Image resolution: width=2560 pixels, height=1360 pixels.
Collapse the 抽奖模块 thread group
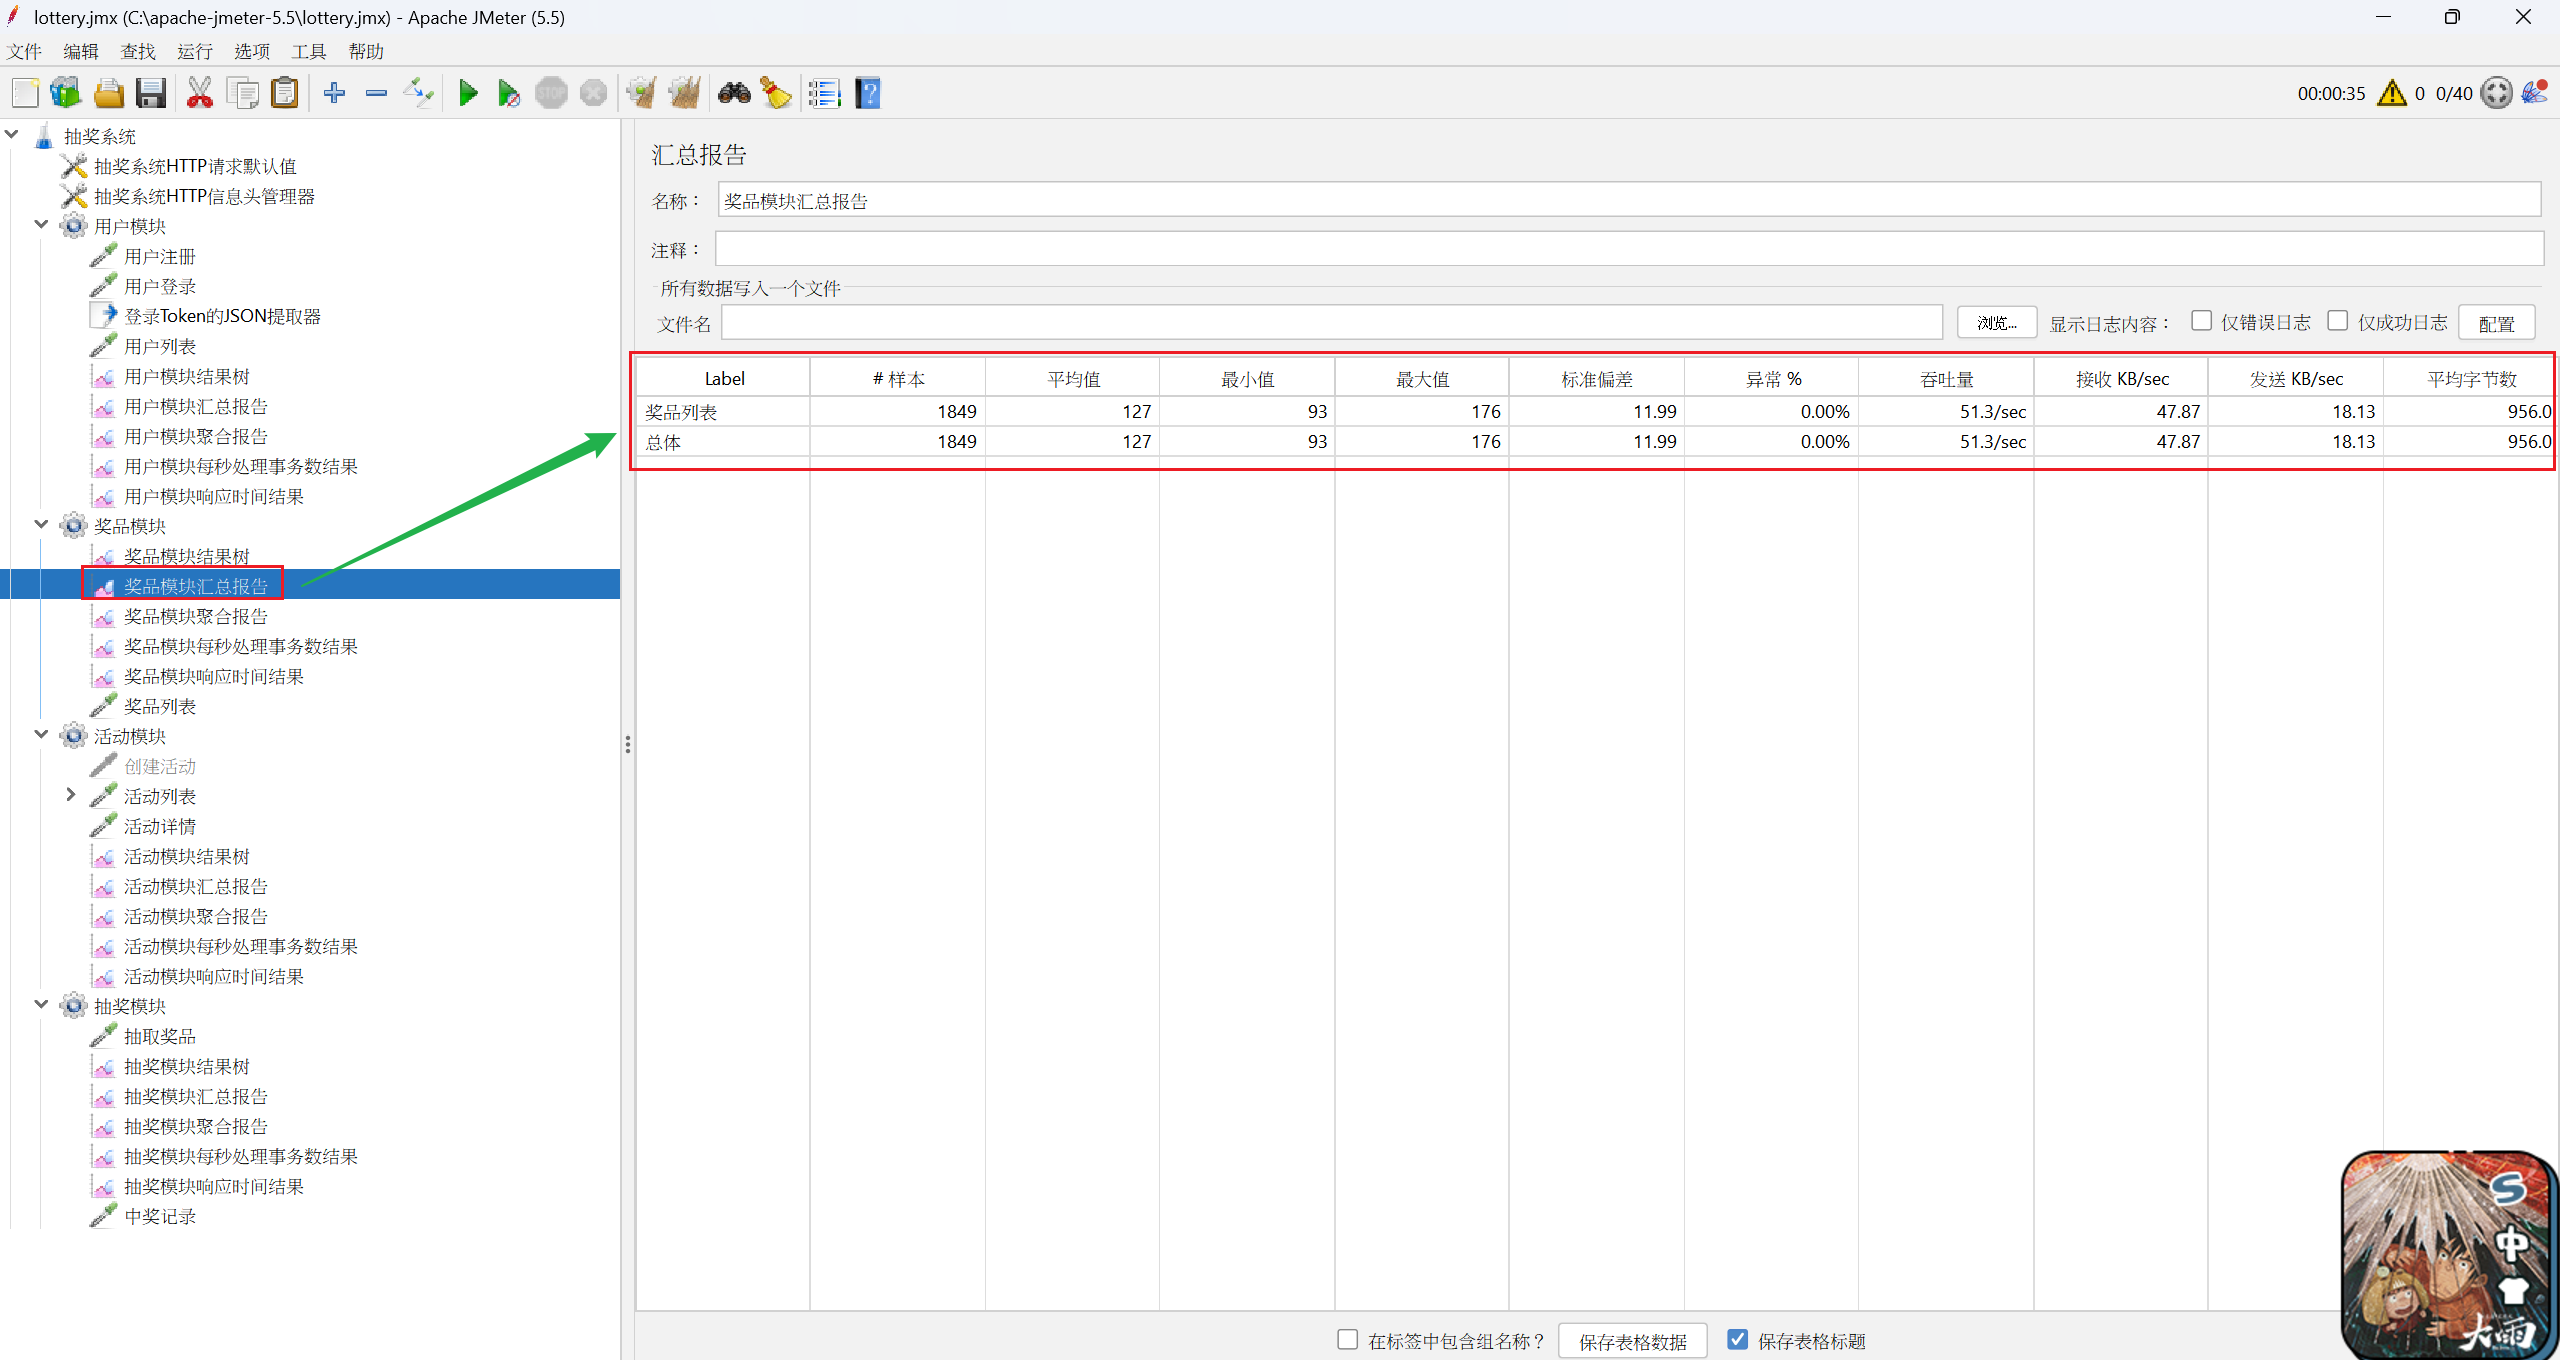[x=41, y=1005]
